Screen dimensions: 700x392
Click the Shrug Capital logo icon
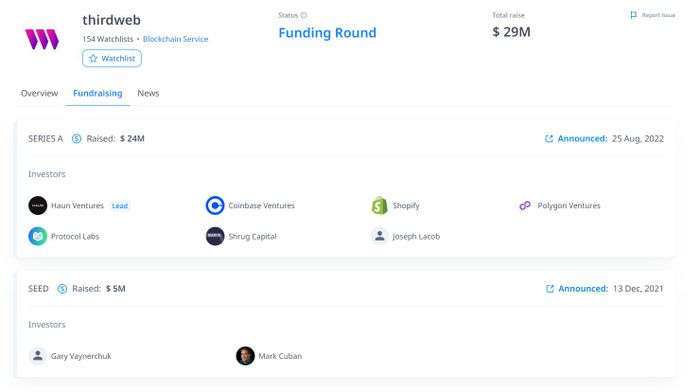pos(215,236)
